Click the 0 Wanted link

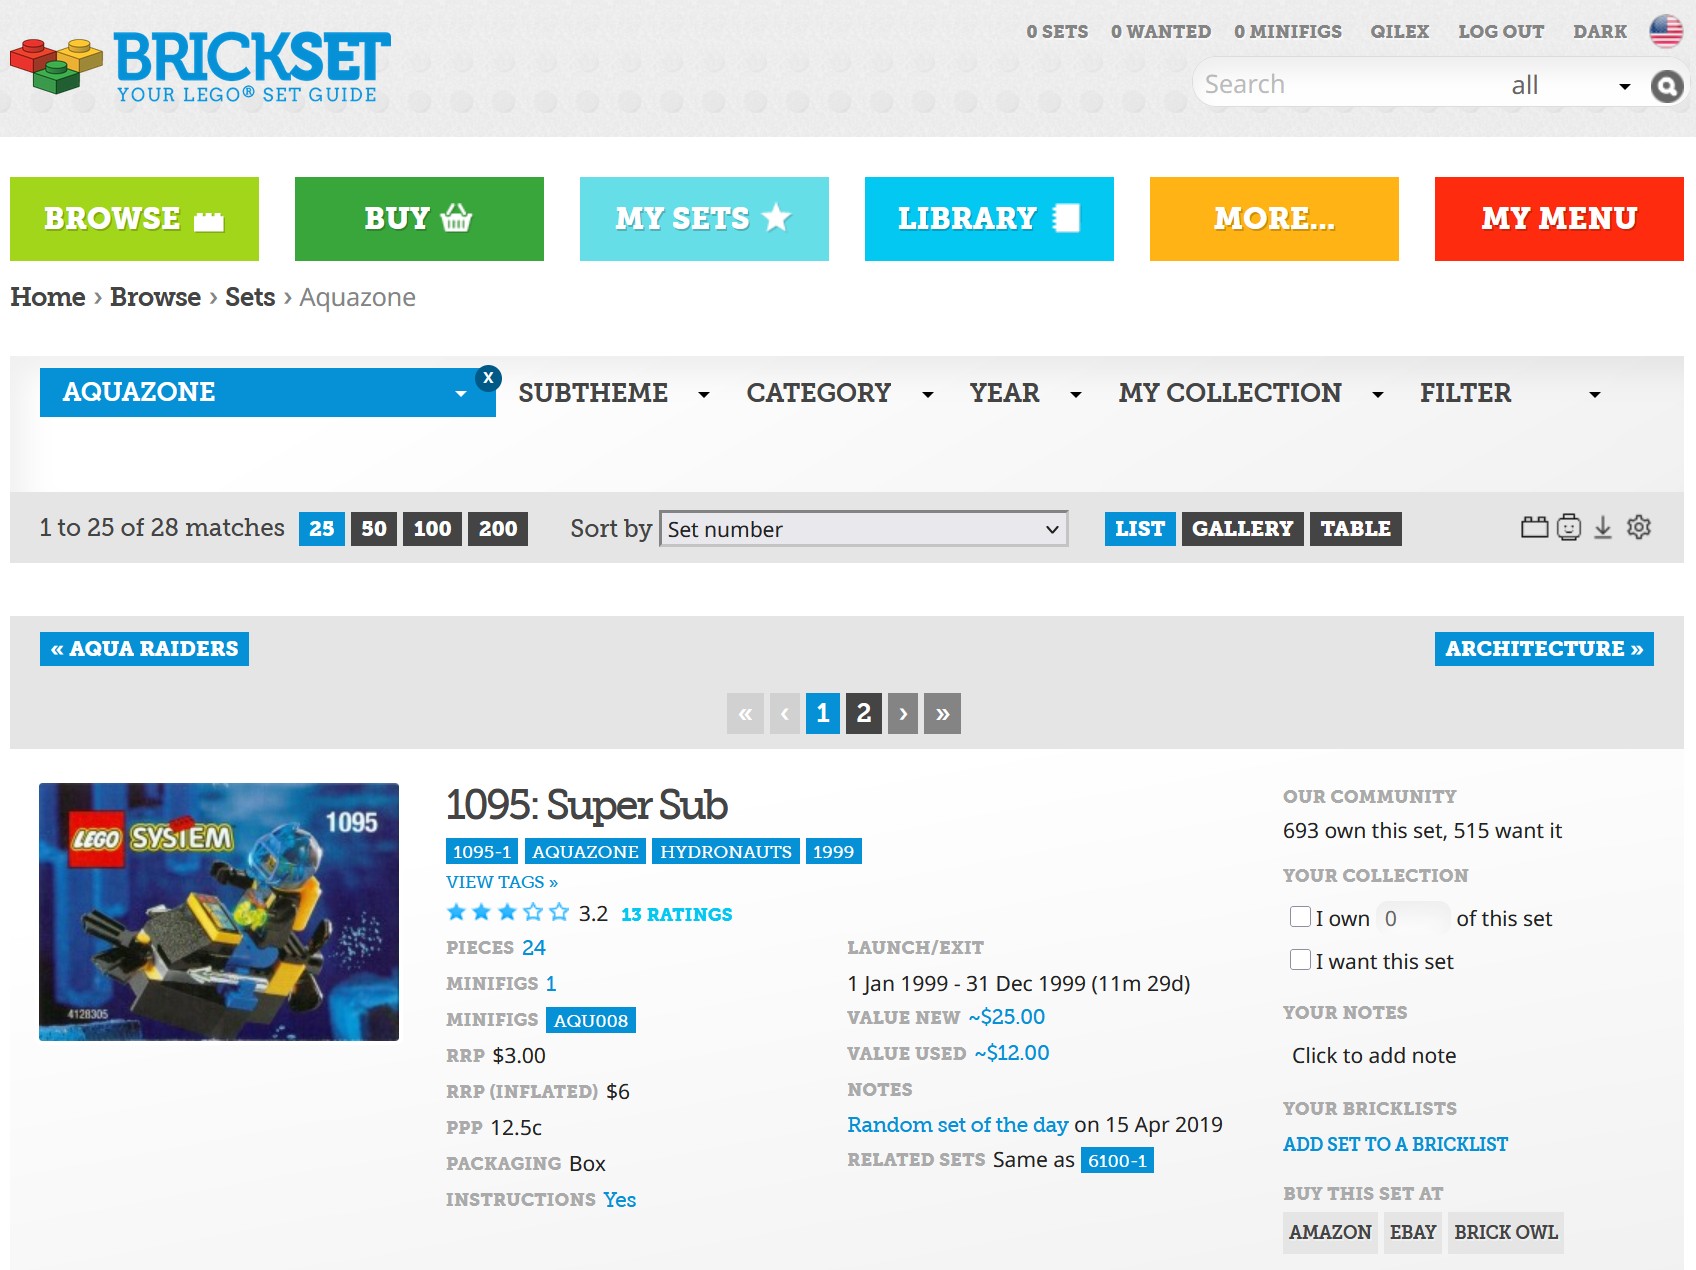[1161, 32]
